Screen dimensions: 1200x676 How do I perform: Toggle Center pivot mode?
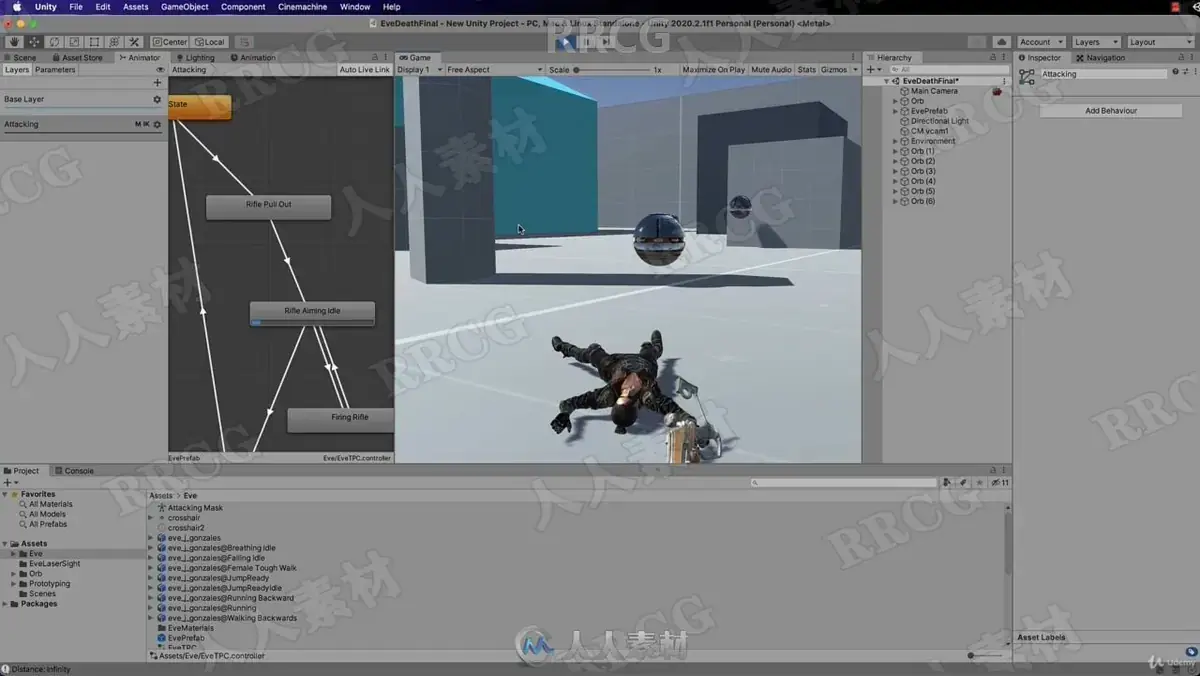pos(171,42)
